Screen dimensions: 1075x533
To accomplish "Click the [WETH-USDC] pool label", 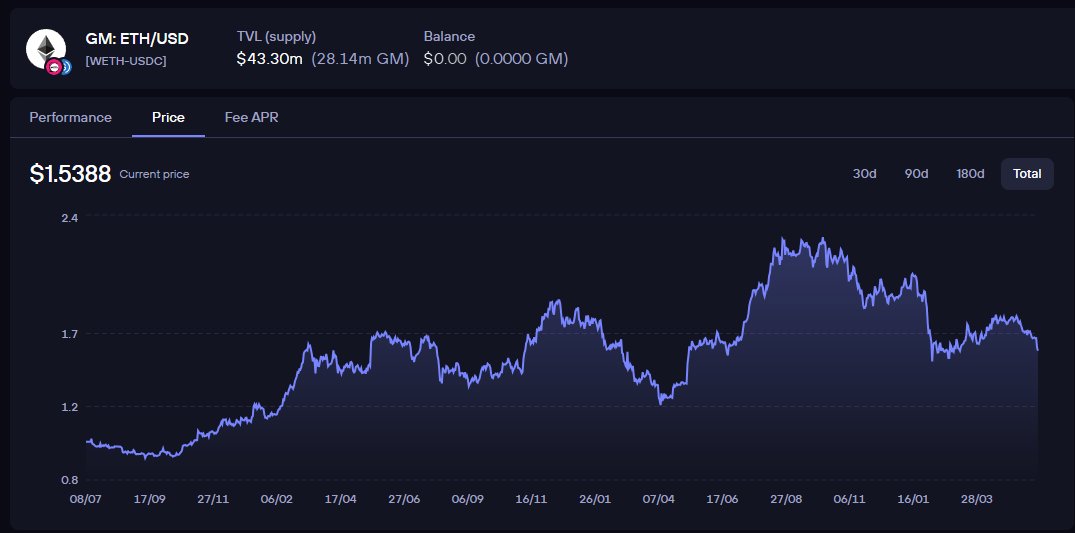I will [x=126, y=61].
